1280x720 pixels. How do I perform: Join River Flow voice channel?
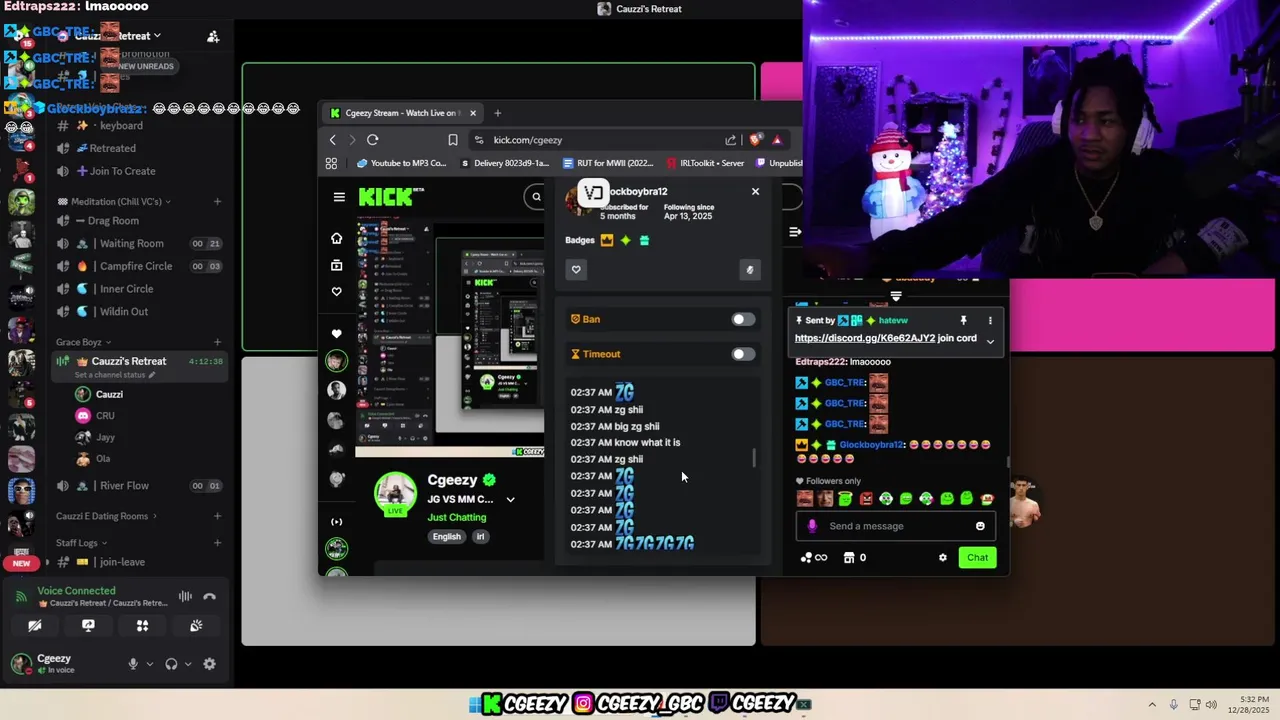[x=140, y=486]
